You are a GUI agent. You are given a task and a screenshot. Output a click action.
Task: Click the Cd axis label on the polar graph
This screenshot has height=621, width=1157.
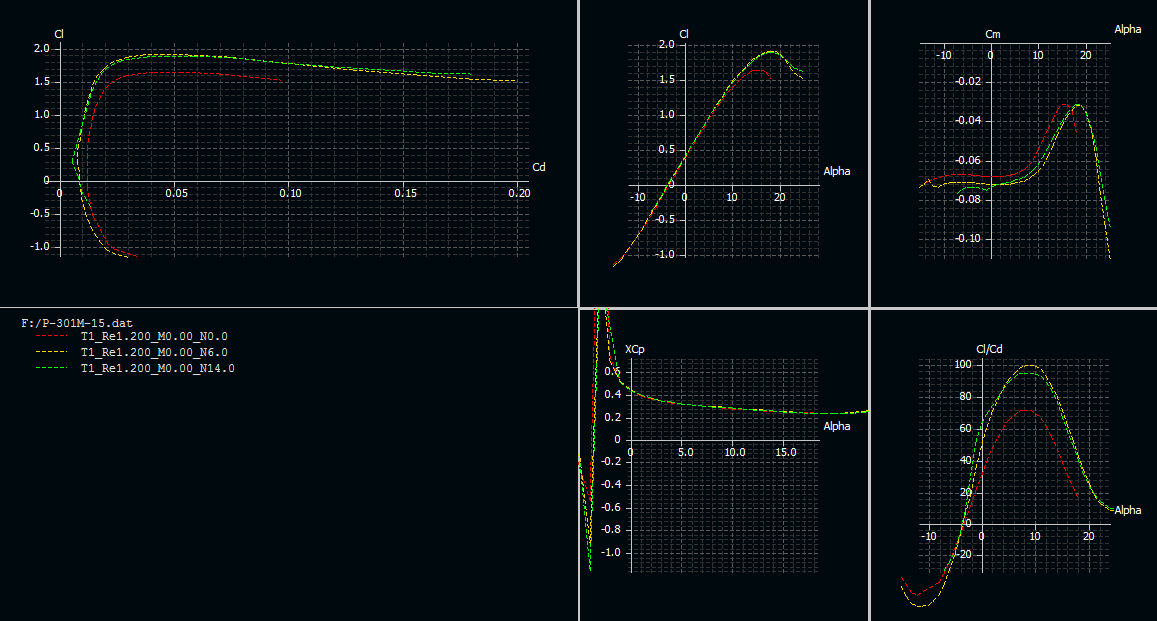(539, 167)
